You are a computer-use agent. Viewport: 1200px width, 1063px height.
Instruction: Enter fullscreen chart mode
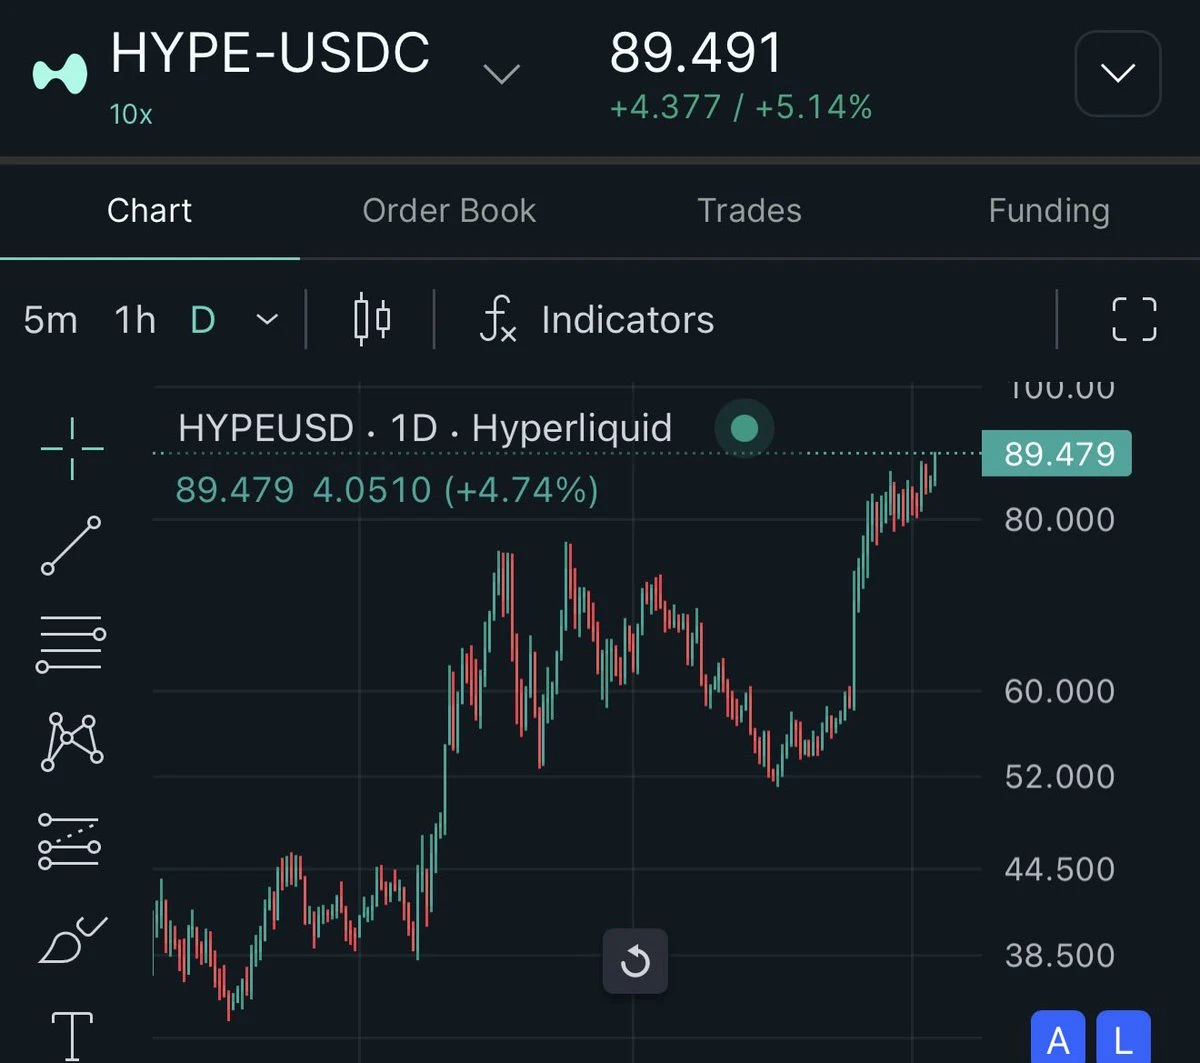[x=1134, y=320]
